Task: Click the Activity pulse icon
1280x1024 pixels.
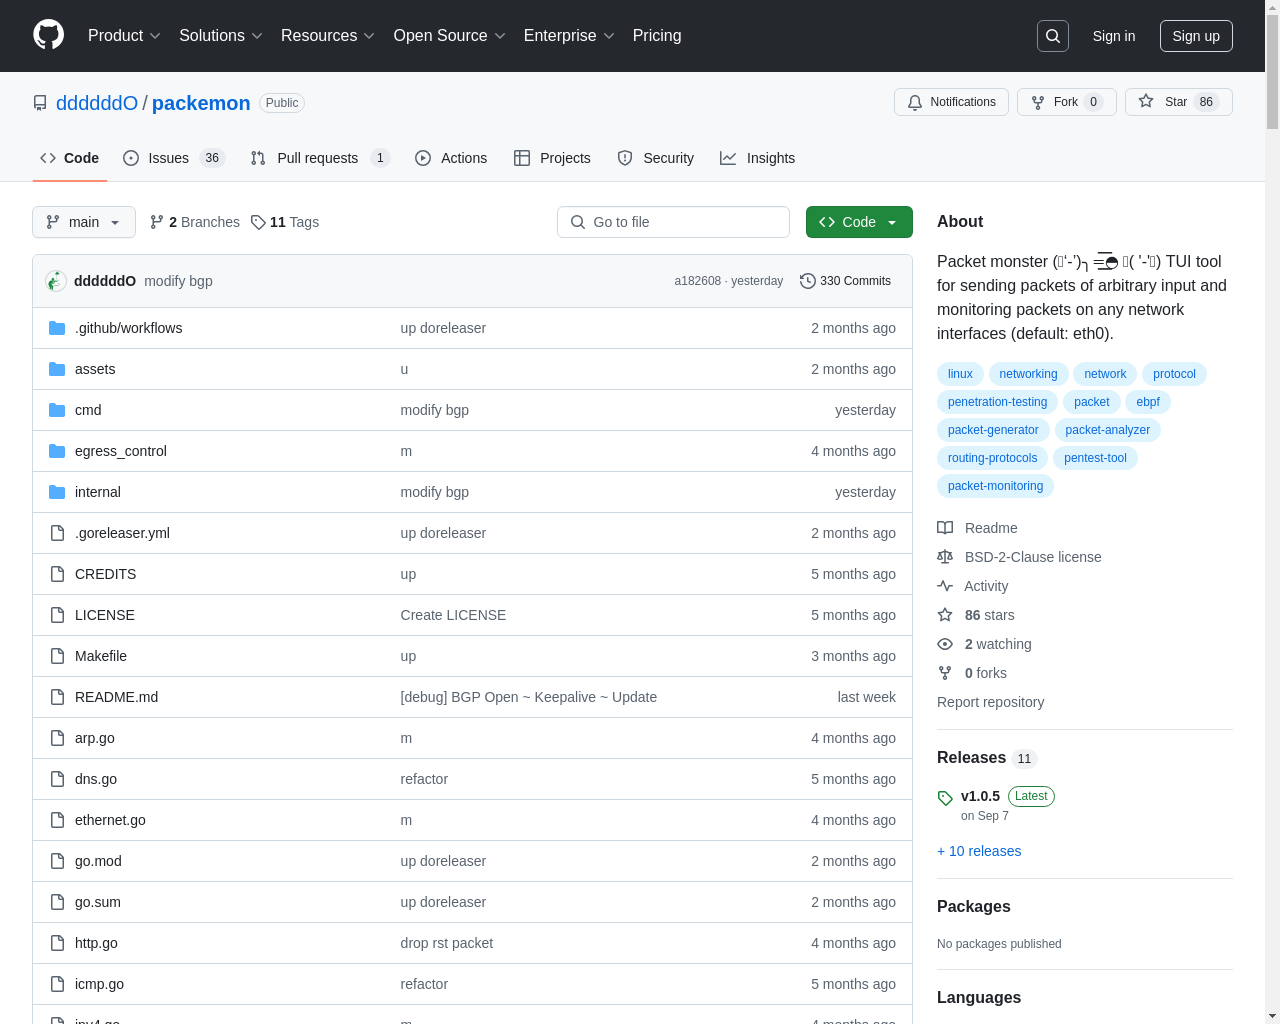Action: pyautogui.click(x=945, y=586)
